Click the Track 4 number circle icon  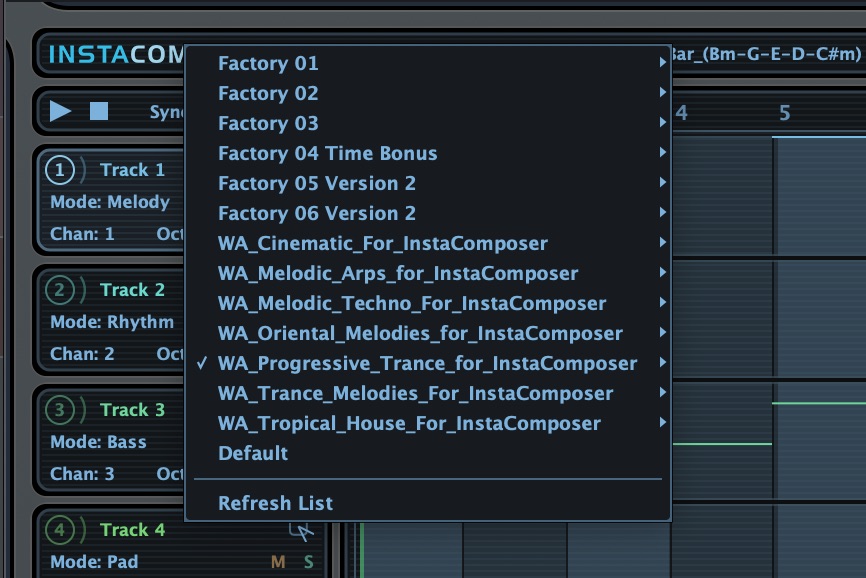[x=61, y=530]
